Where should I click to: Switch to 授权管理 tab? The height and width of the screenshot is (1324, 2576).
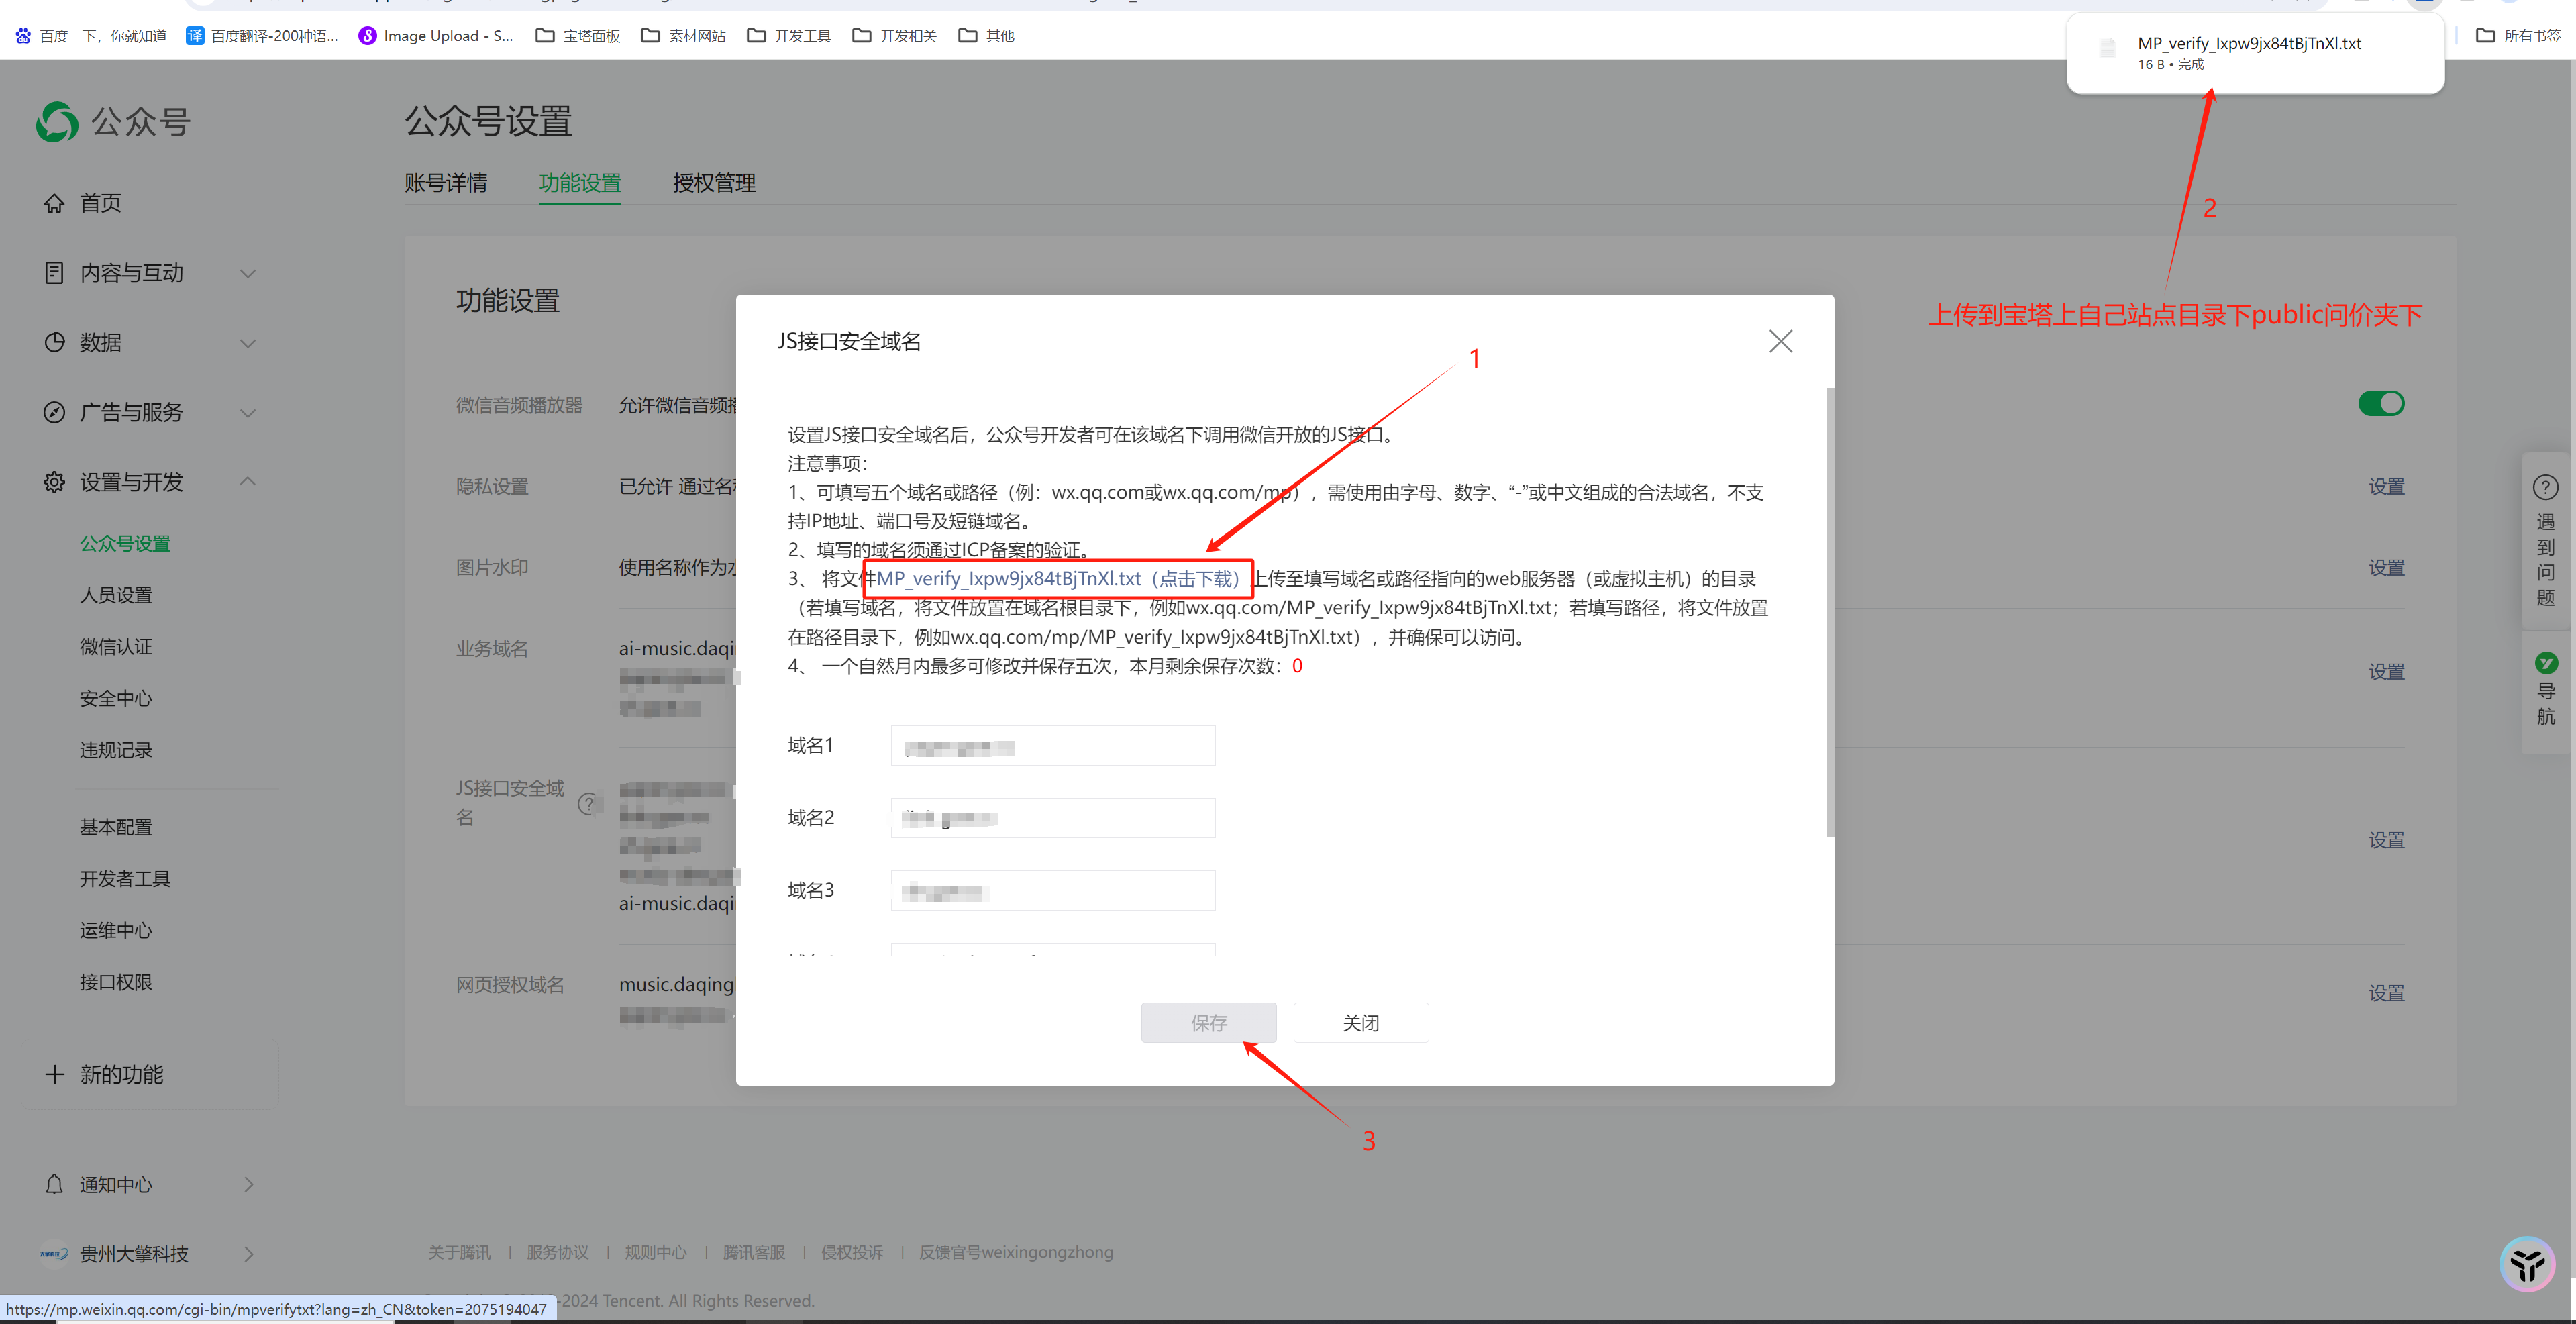(714, 183)
